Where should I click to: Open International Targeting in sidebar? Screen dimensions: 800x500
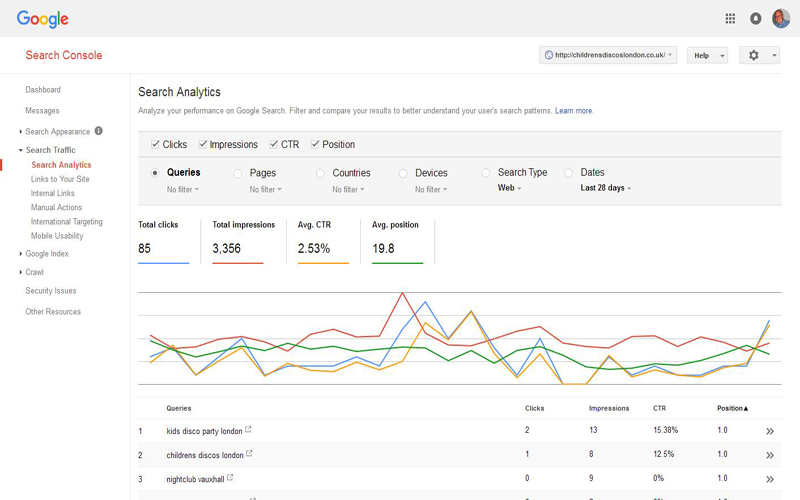click(x=66, y=222)
